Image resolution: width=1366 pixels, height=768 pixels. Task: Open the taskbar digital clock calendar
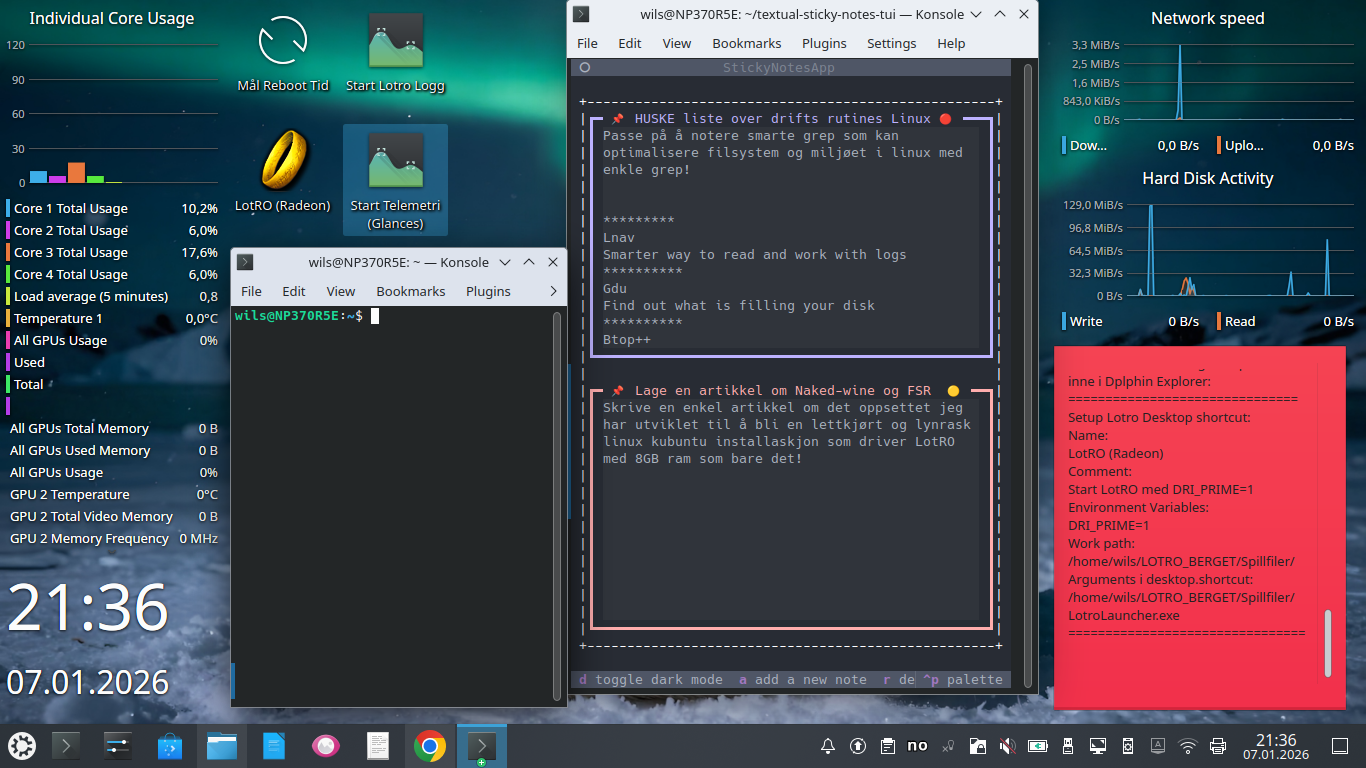tap(1276, 746)
